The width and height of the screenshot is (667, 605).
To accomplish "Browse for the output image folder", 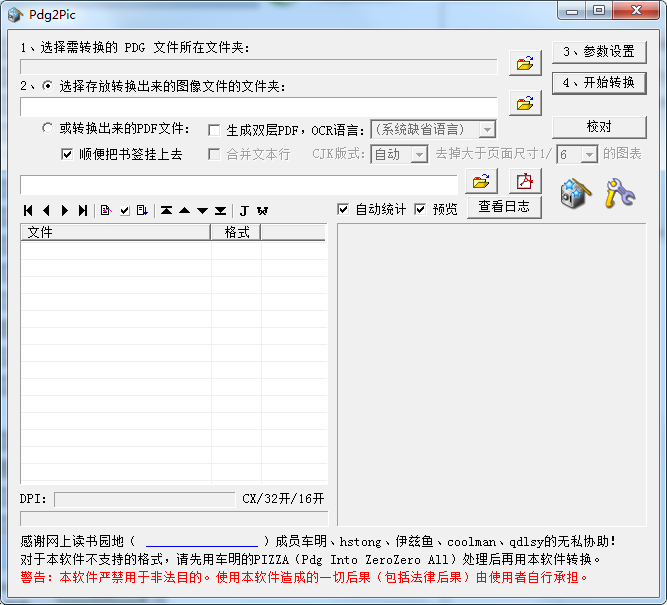I will [x=525, y=103].
